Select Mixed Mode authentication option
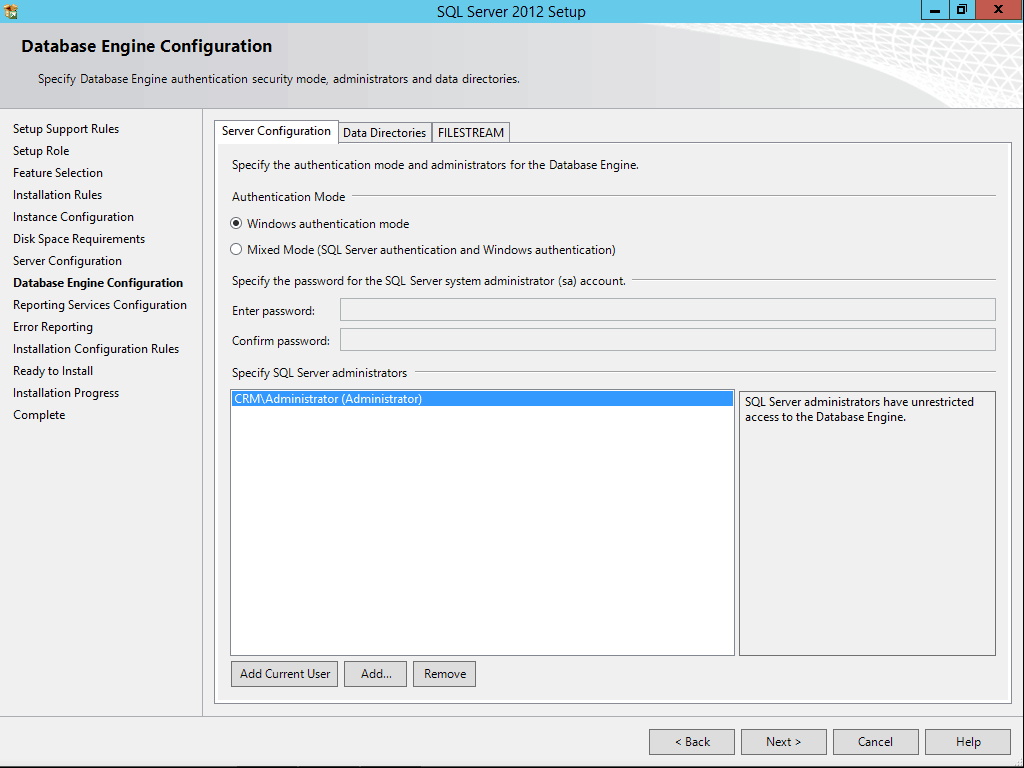Image resolution: width=1024 pixels, height=768 pixels. [x=423, y=249]
